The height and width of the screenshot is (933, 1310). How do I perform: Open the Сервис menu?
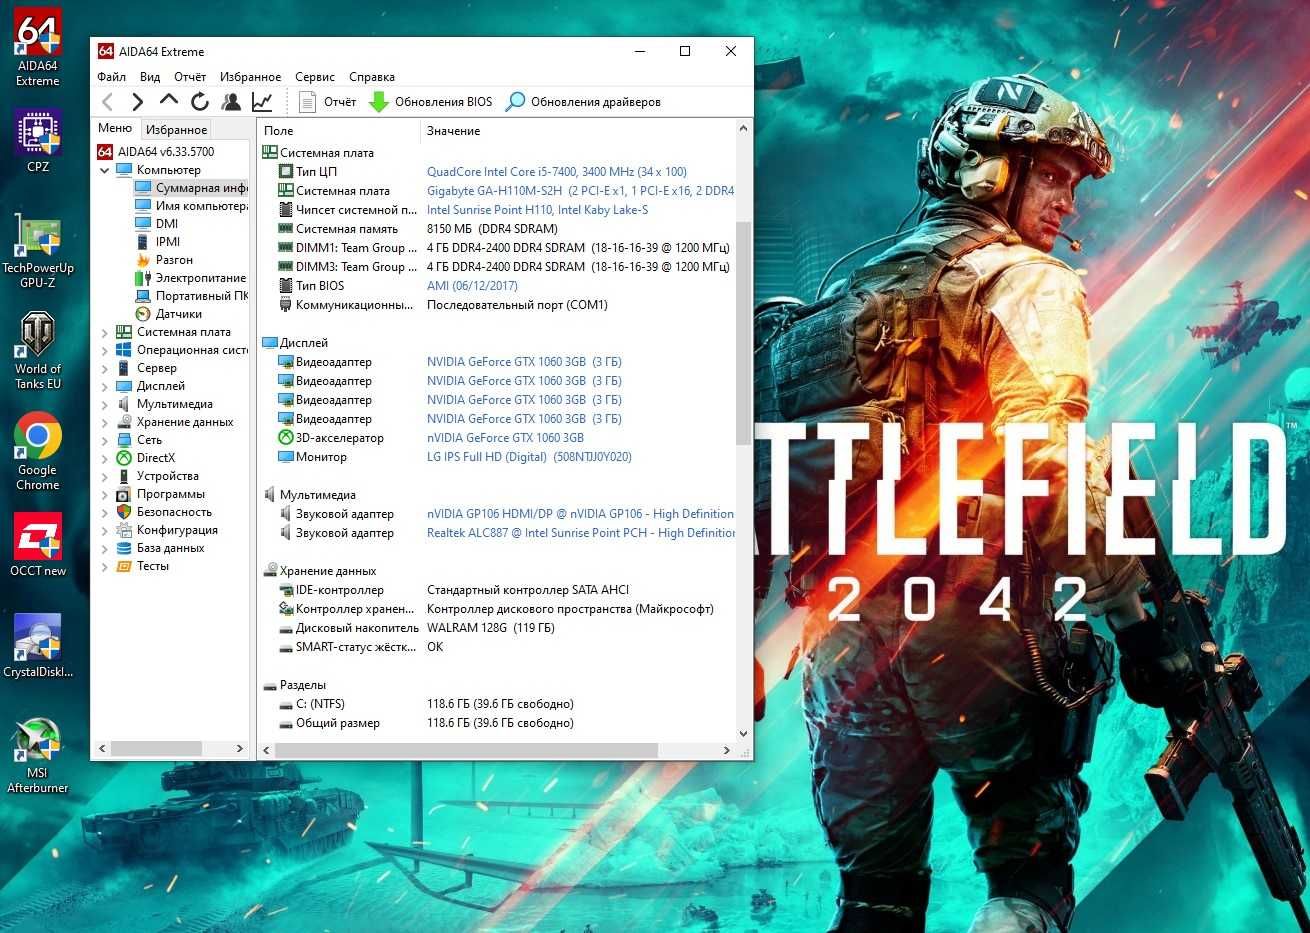pos(315,77)
